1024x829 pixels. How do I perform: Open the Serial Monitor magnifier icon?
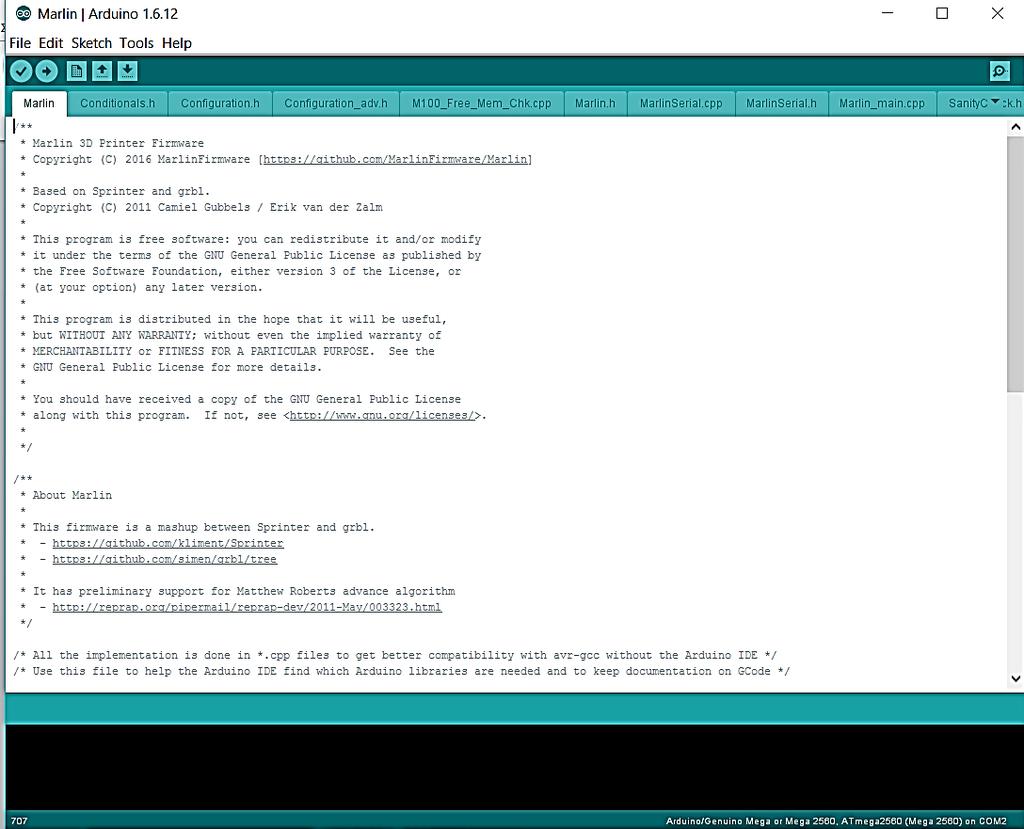[x=999, y=71]
